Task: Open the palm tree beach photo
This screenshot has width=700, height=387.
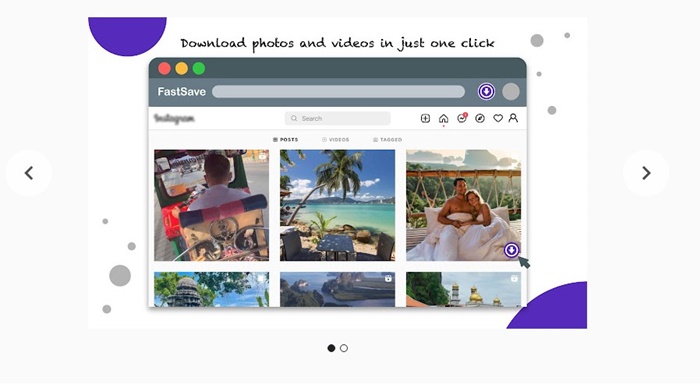Action: click(338, 205)
